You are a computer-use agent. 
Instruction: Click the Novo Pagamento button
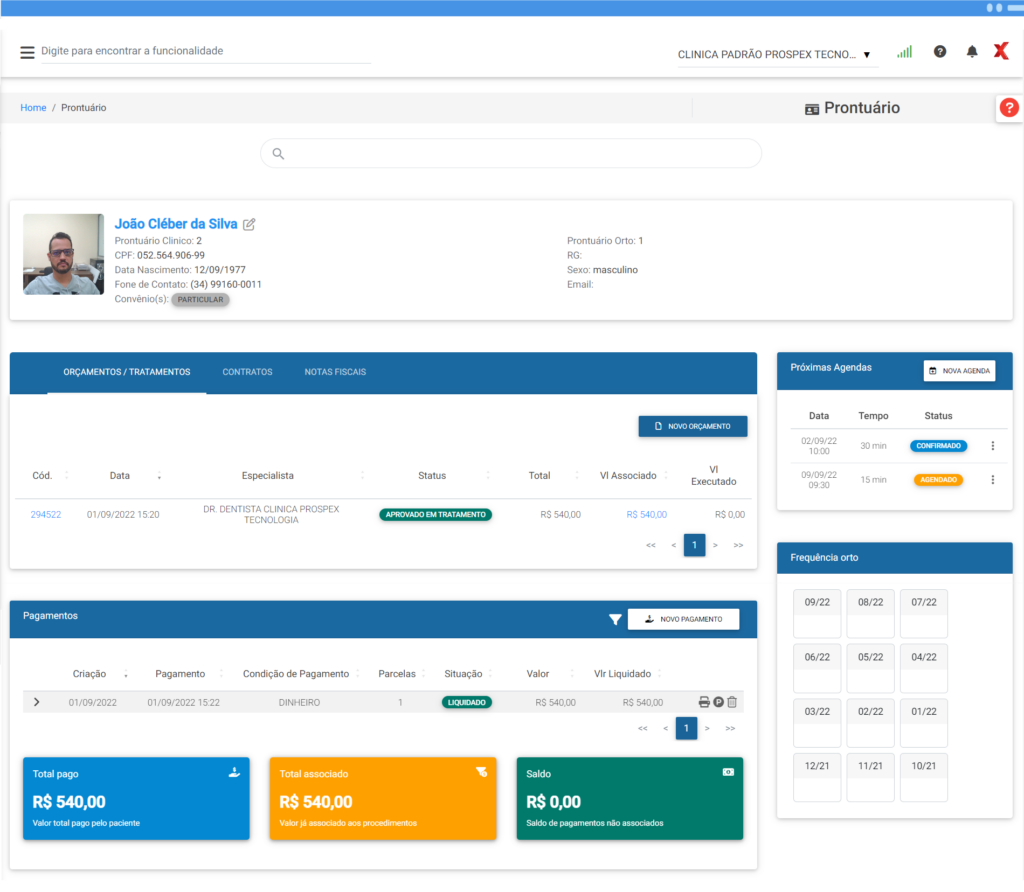683,619
